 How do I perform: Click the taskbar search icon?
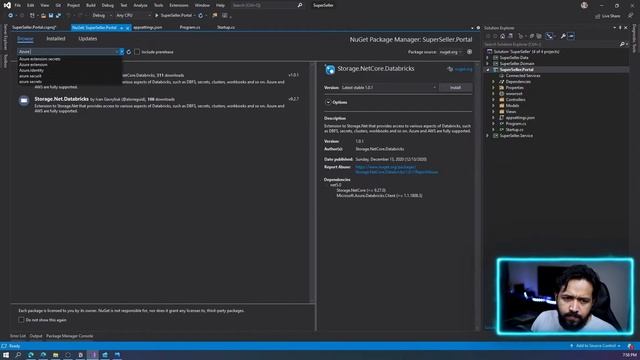(18, 355)
